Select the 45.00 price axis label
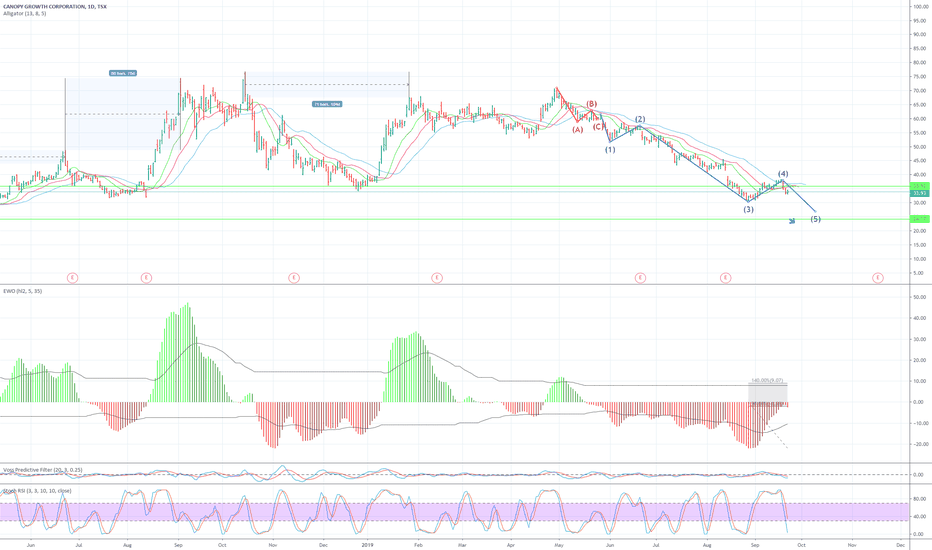This screenshot has width=932, height=550. 920,161
